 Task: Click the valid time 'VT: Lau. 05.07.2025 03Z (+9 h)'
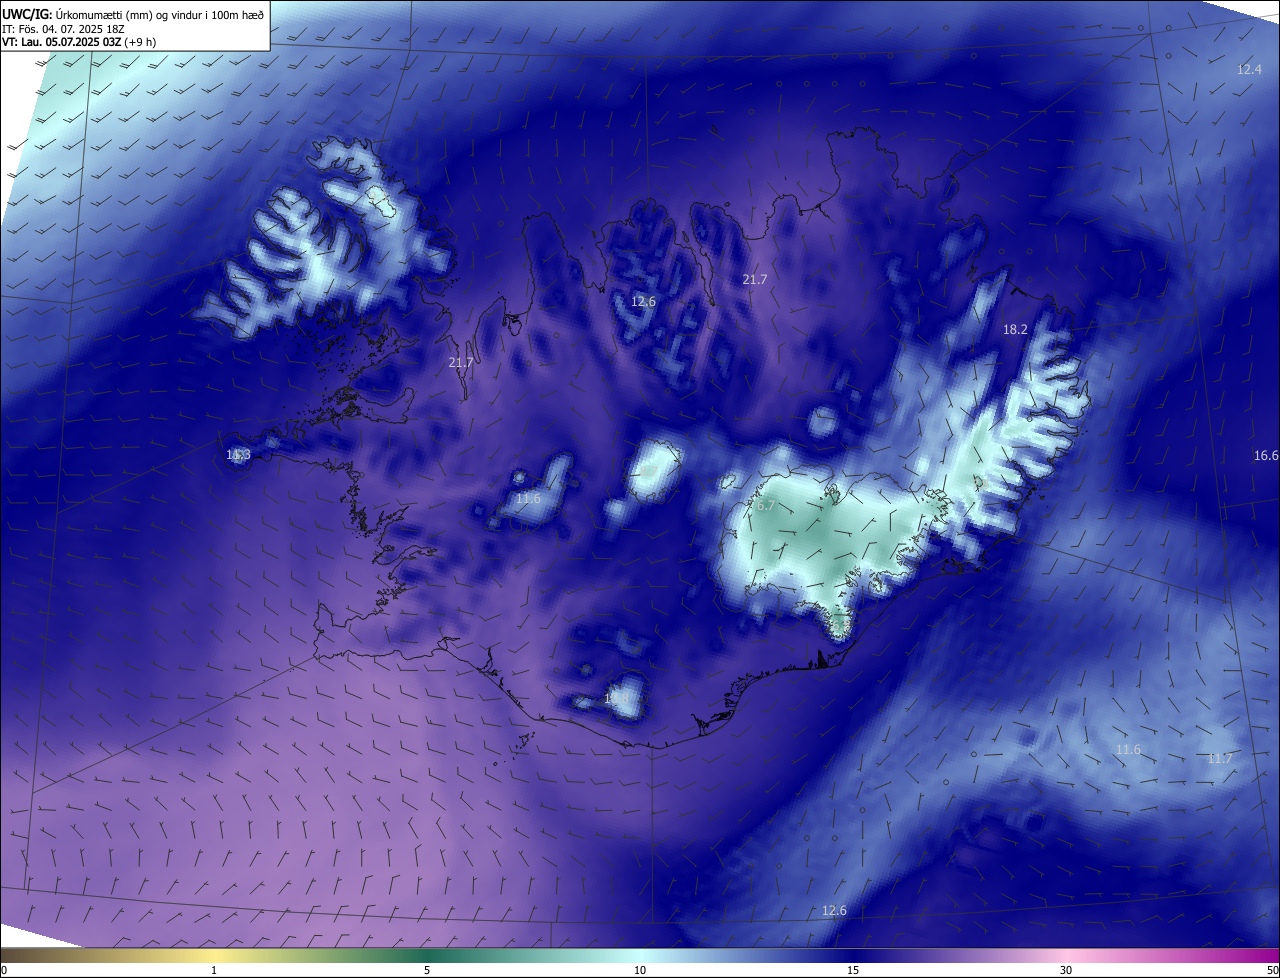pos(79,42)
